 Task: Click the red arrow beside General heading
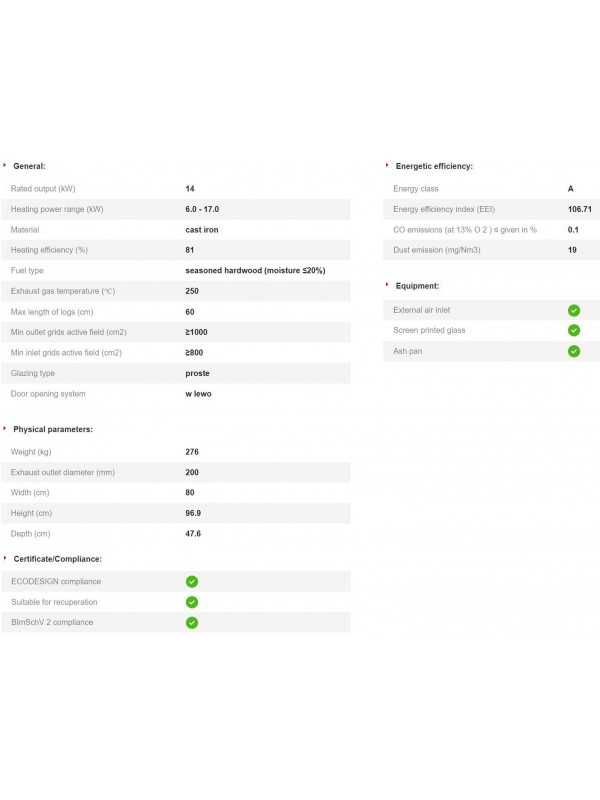point(5,165)
